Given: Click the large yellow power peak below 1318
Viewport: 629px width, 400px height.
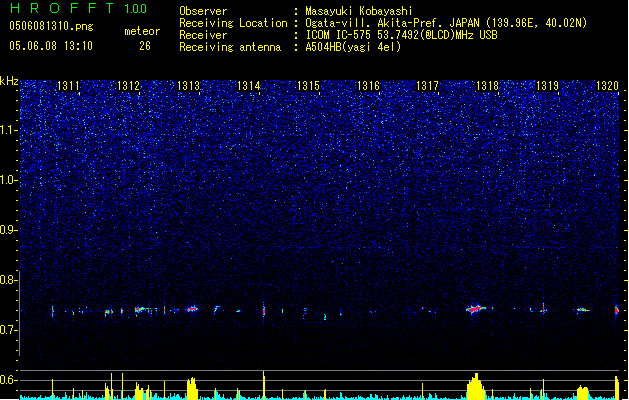Looking at the screenshot, I should (476, 387).
